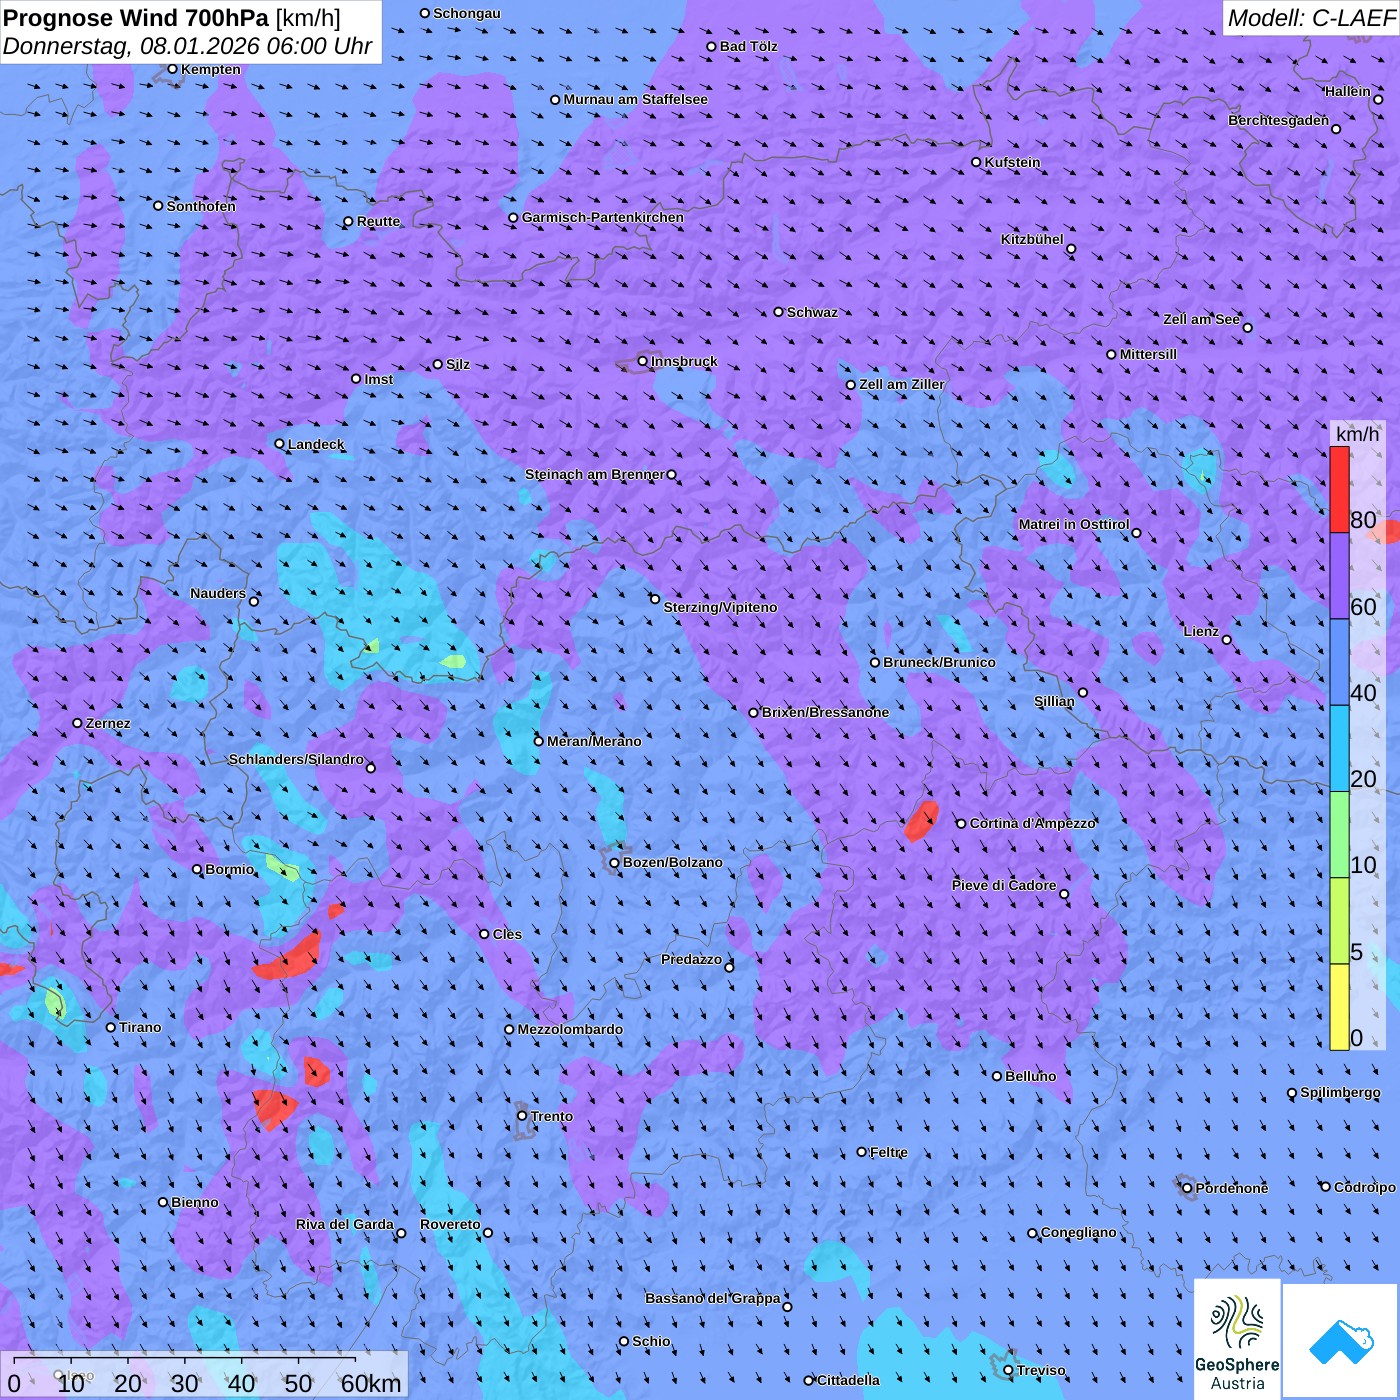Click the Sterzing/Vipiteno label
The height and width of the screenshot is (1400, 1400).
(721, 607)
